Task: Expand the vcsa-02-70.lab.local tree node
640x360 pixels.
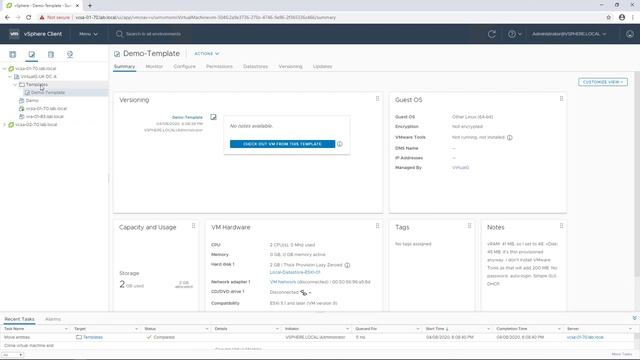Action: 4,124
